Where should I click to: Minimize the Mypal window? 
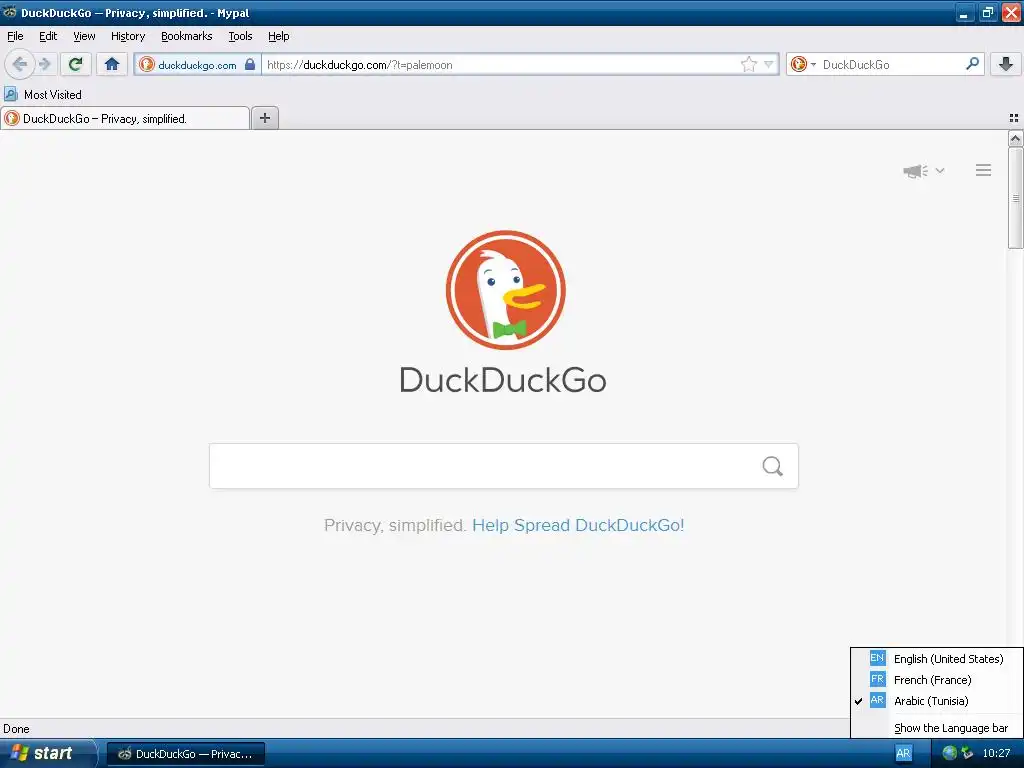pyautogui.click(x=965, y=12)
